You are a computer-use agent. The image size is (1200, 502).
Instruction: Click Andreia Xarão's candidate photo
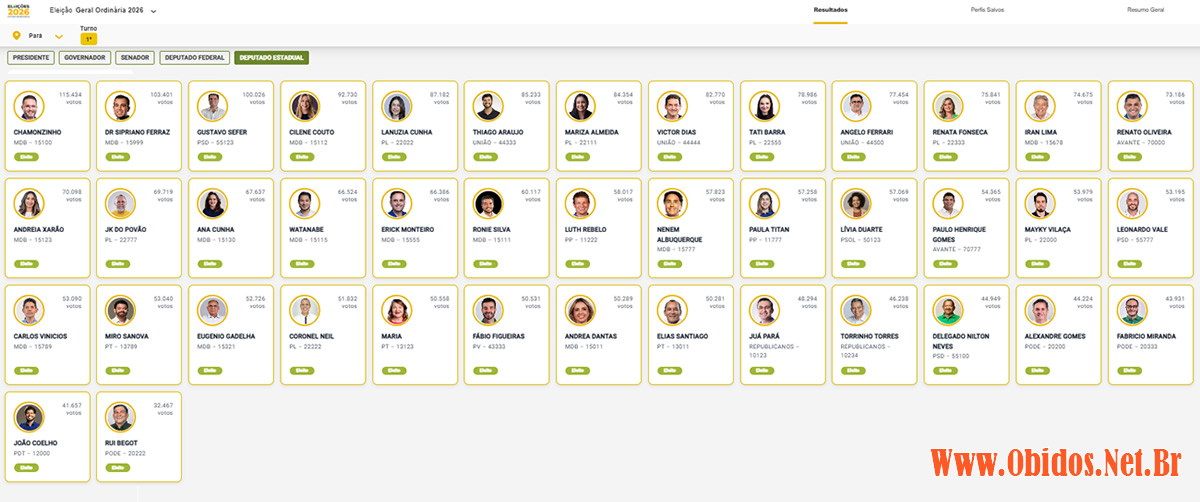click(x=28, y=203)
